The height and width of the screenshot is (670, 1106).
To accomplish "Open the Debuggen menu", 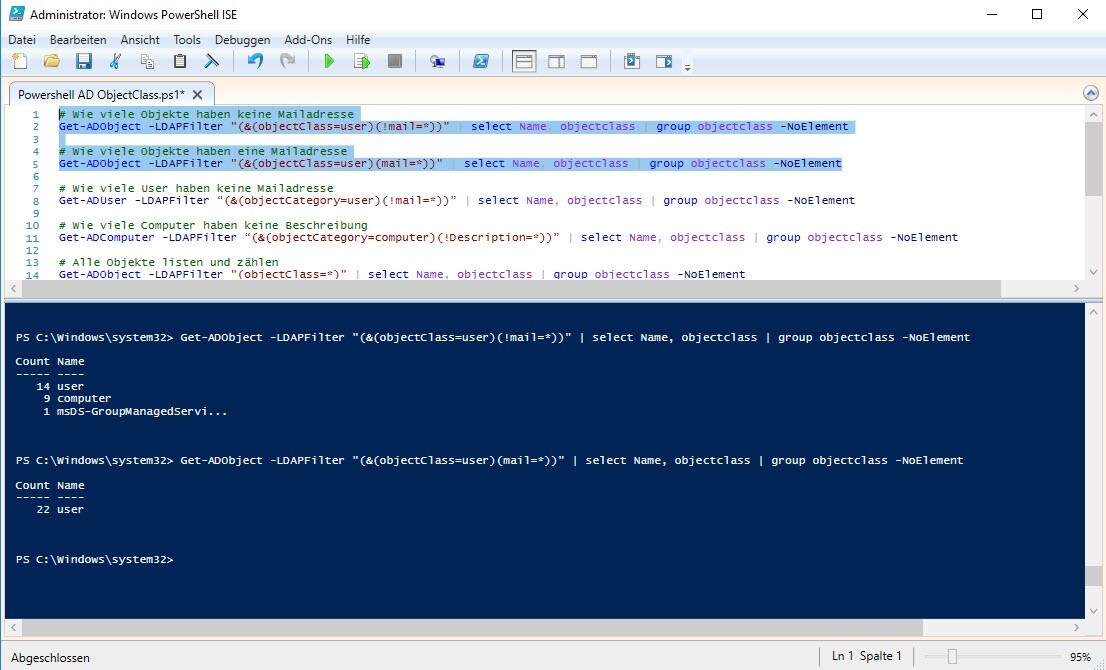I will (242, 40).
